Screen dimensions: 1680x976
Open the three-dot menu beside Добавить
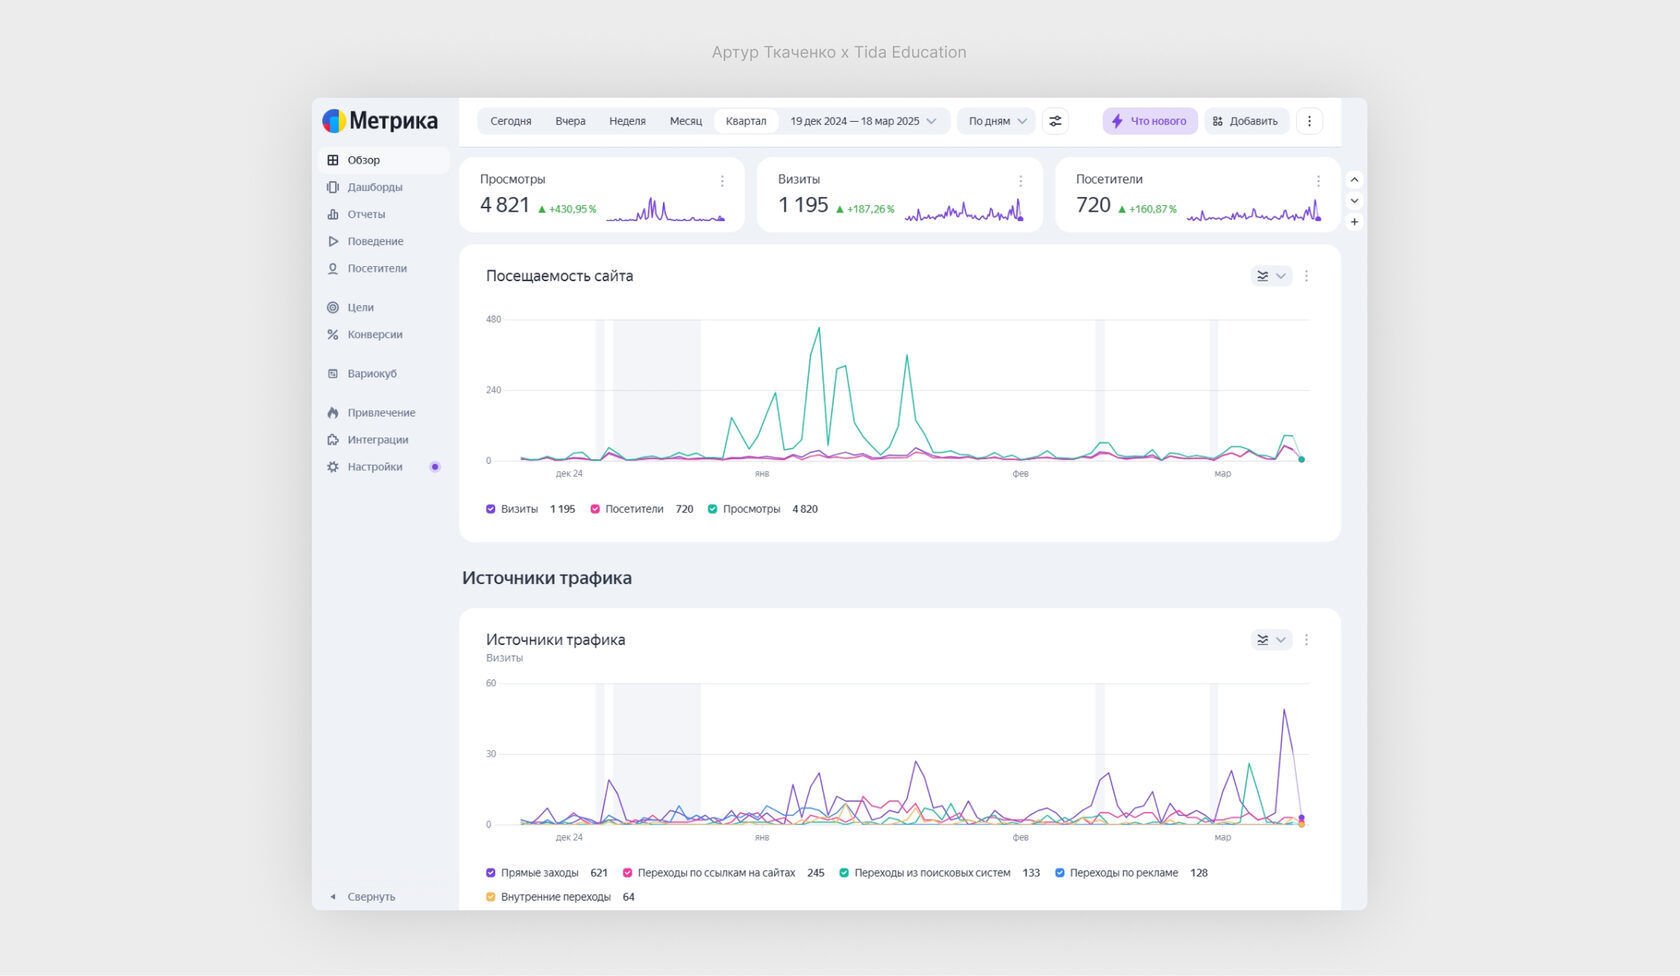coord(1309,121)
